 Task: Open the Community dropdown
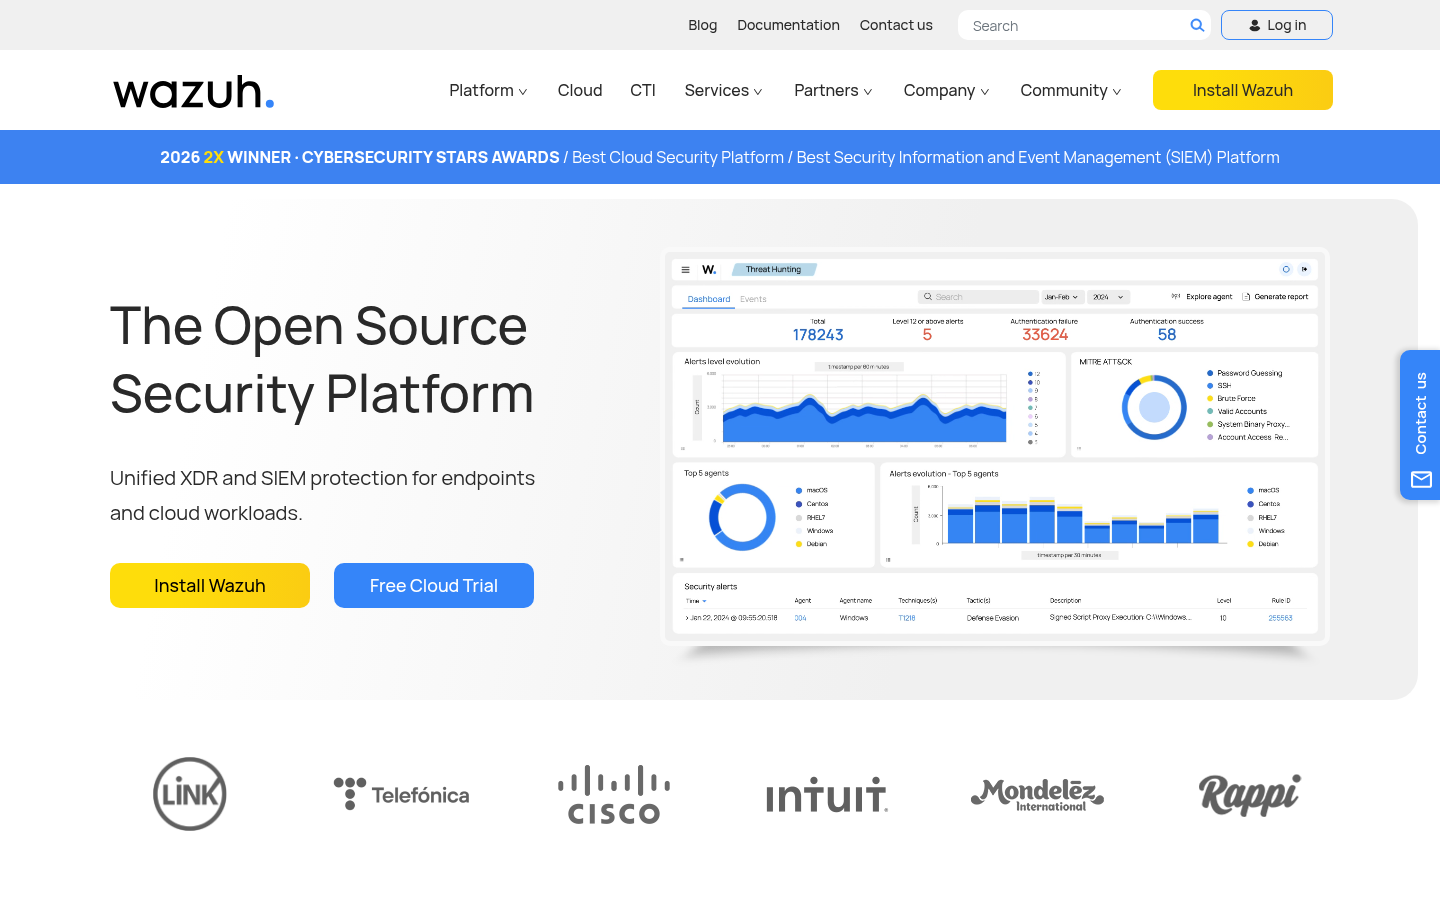coord(1071,90)
